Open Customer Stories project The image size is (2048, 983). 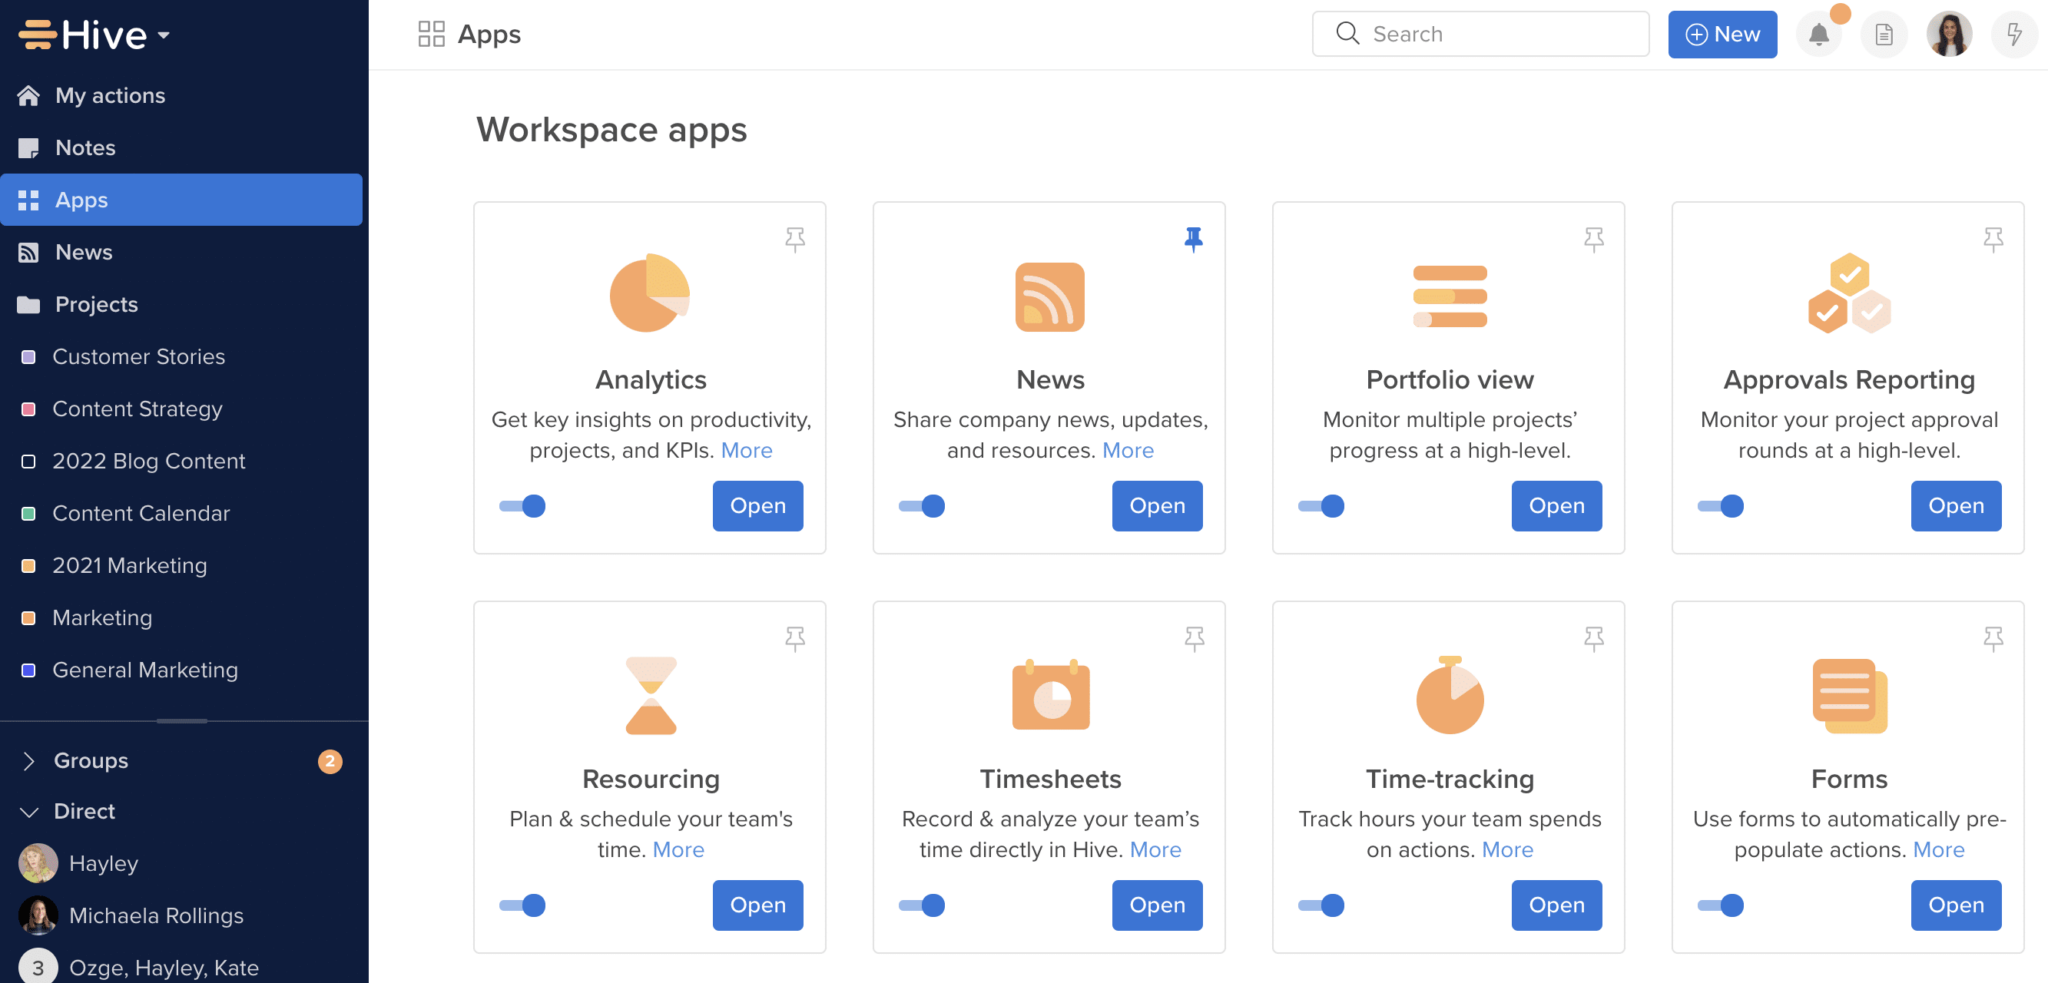coord(138,356)
